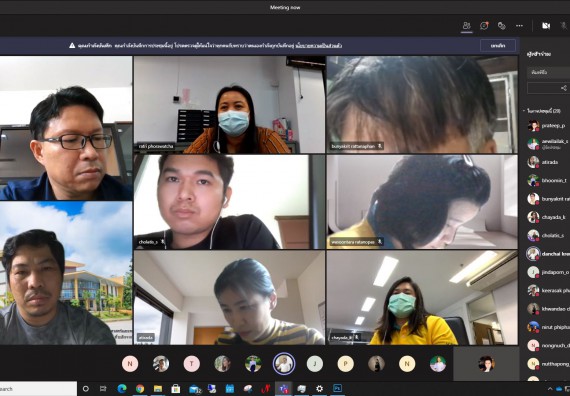This screenshot has height=396, width=570.
Task: Select participant keerasak in the list
Action: pos(548,291)
